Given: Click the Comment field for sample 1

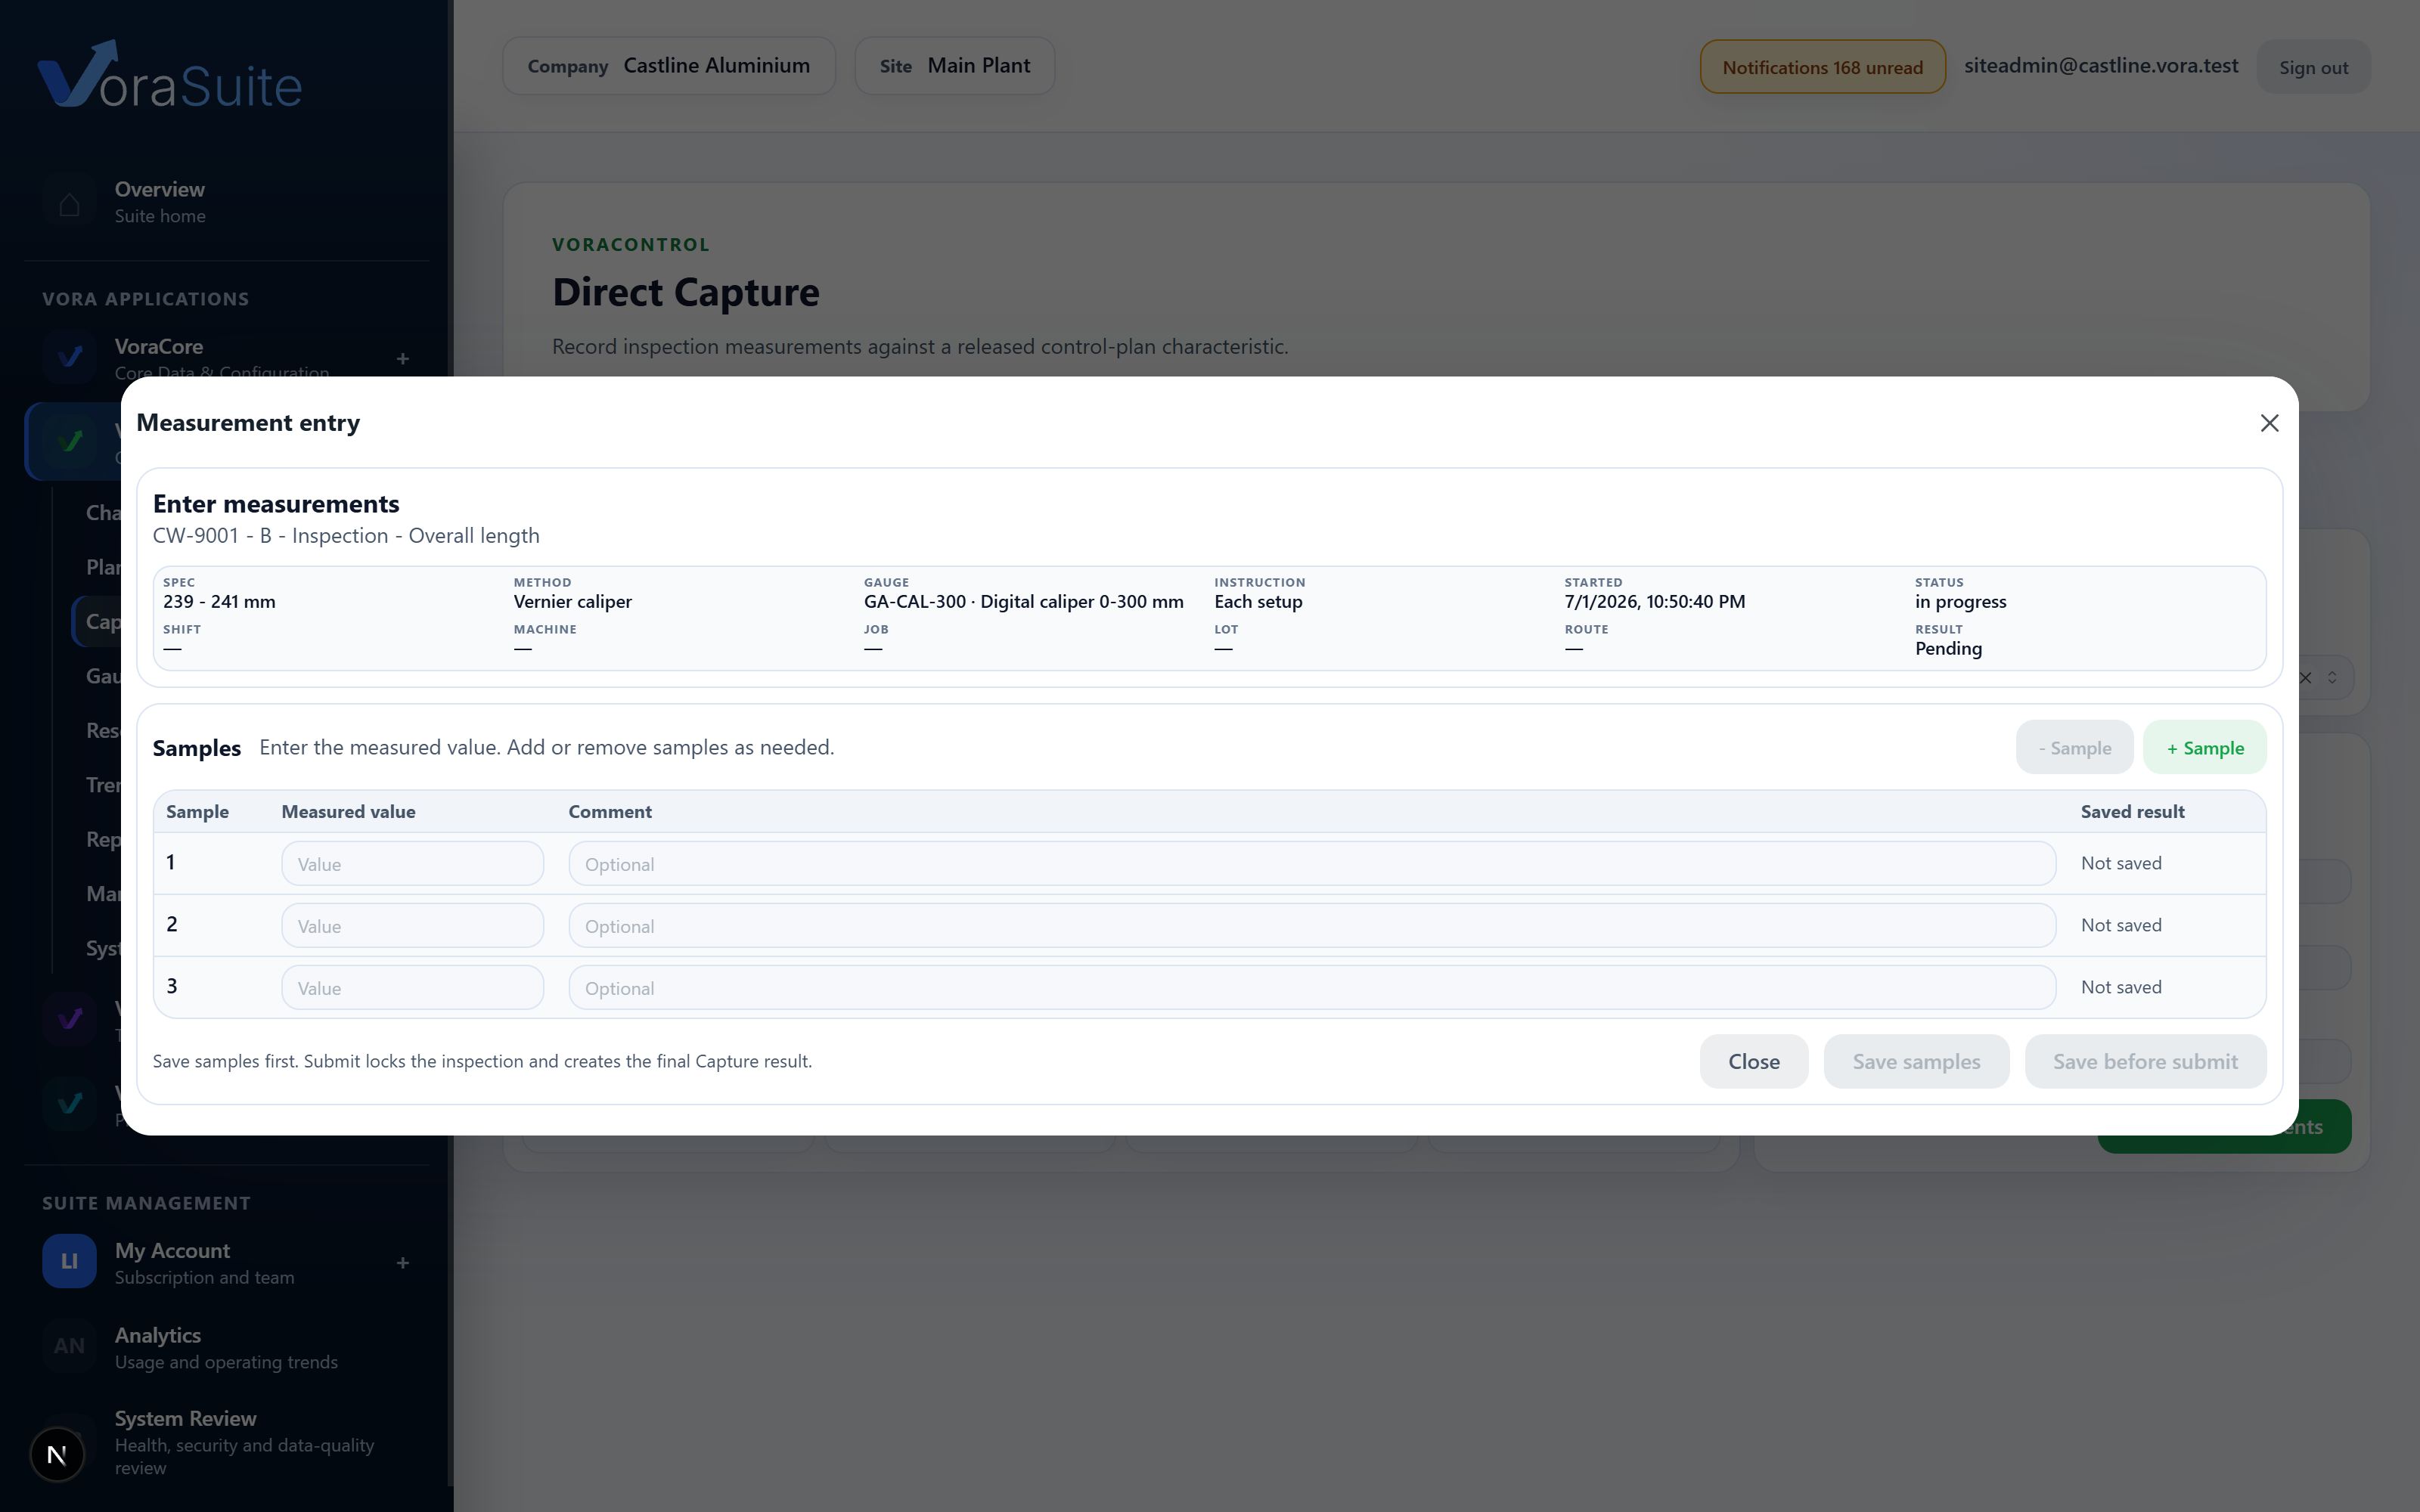Looking at the screenshot, I should click(x=1312, y=864).
